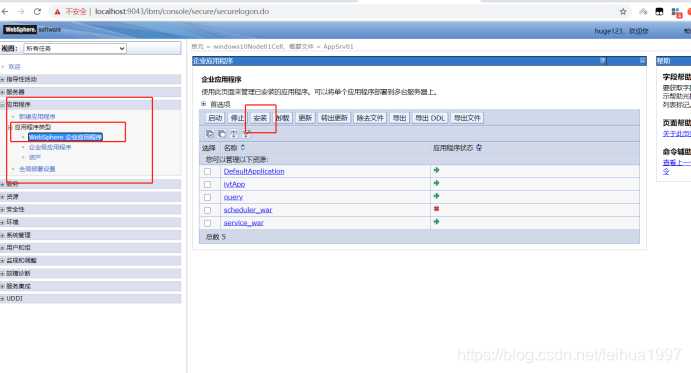Expand the 故障诊断 navigation node
The height and width of the screenshot is (373, 691).
tap(3, 273)
